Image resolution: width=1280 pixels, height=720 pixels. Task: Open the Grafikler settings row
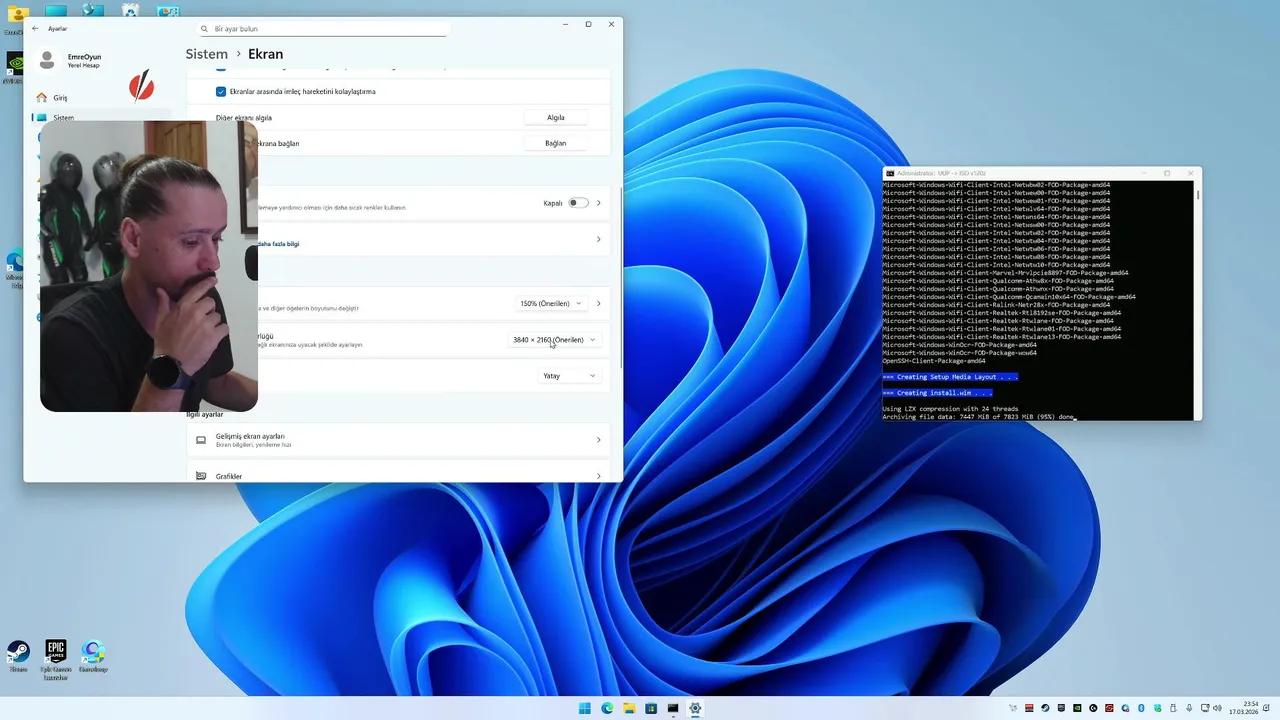[399, 472]
